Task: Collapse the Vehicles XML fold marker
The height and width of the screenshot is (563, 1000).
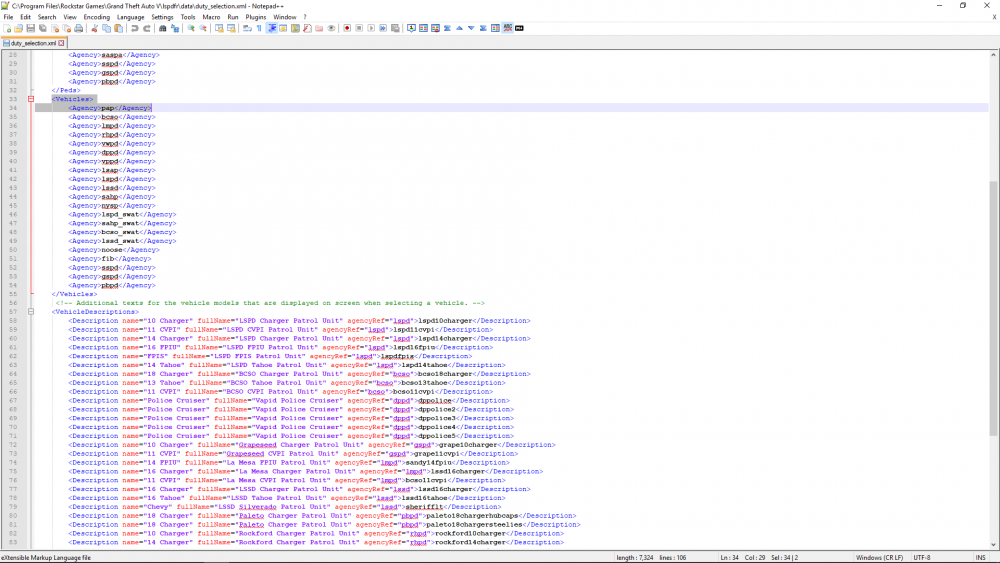Action: pyautogui.click(x=31, y=99)
